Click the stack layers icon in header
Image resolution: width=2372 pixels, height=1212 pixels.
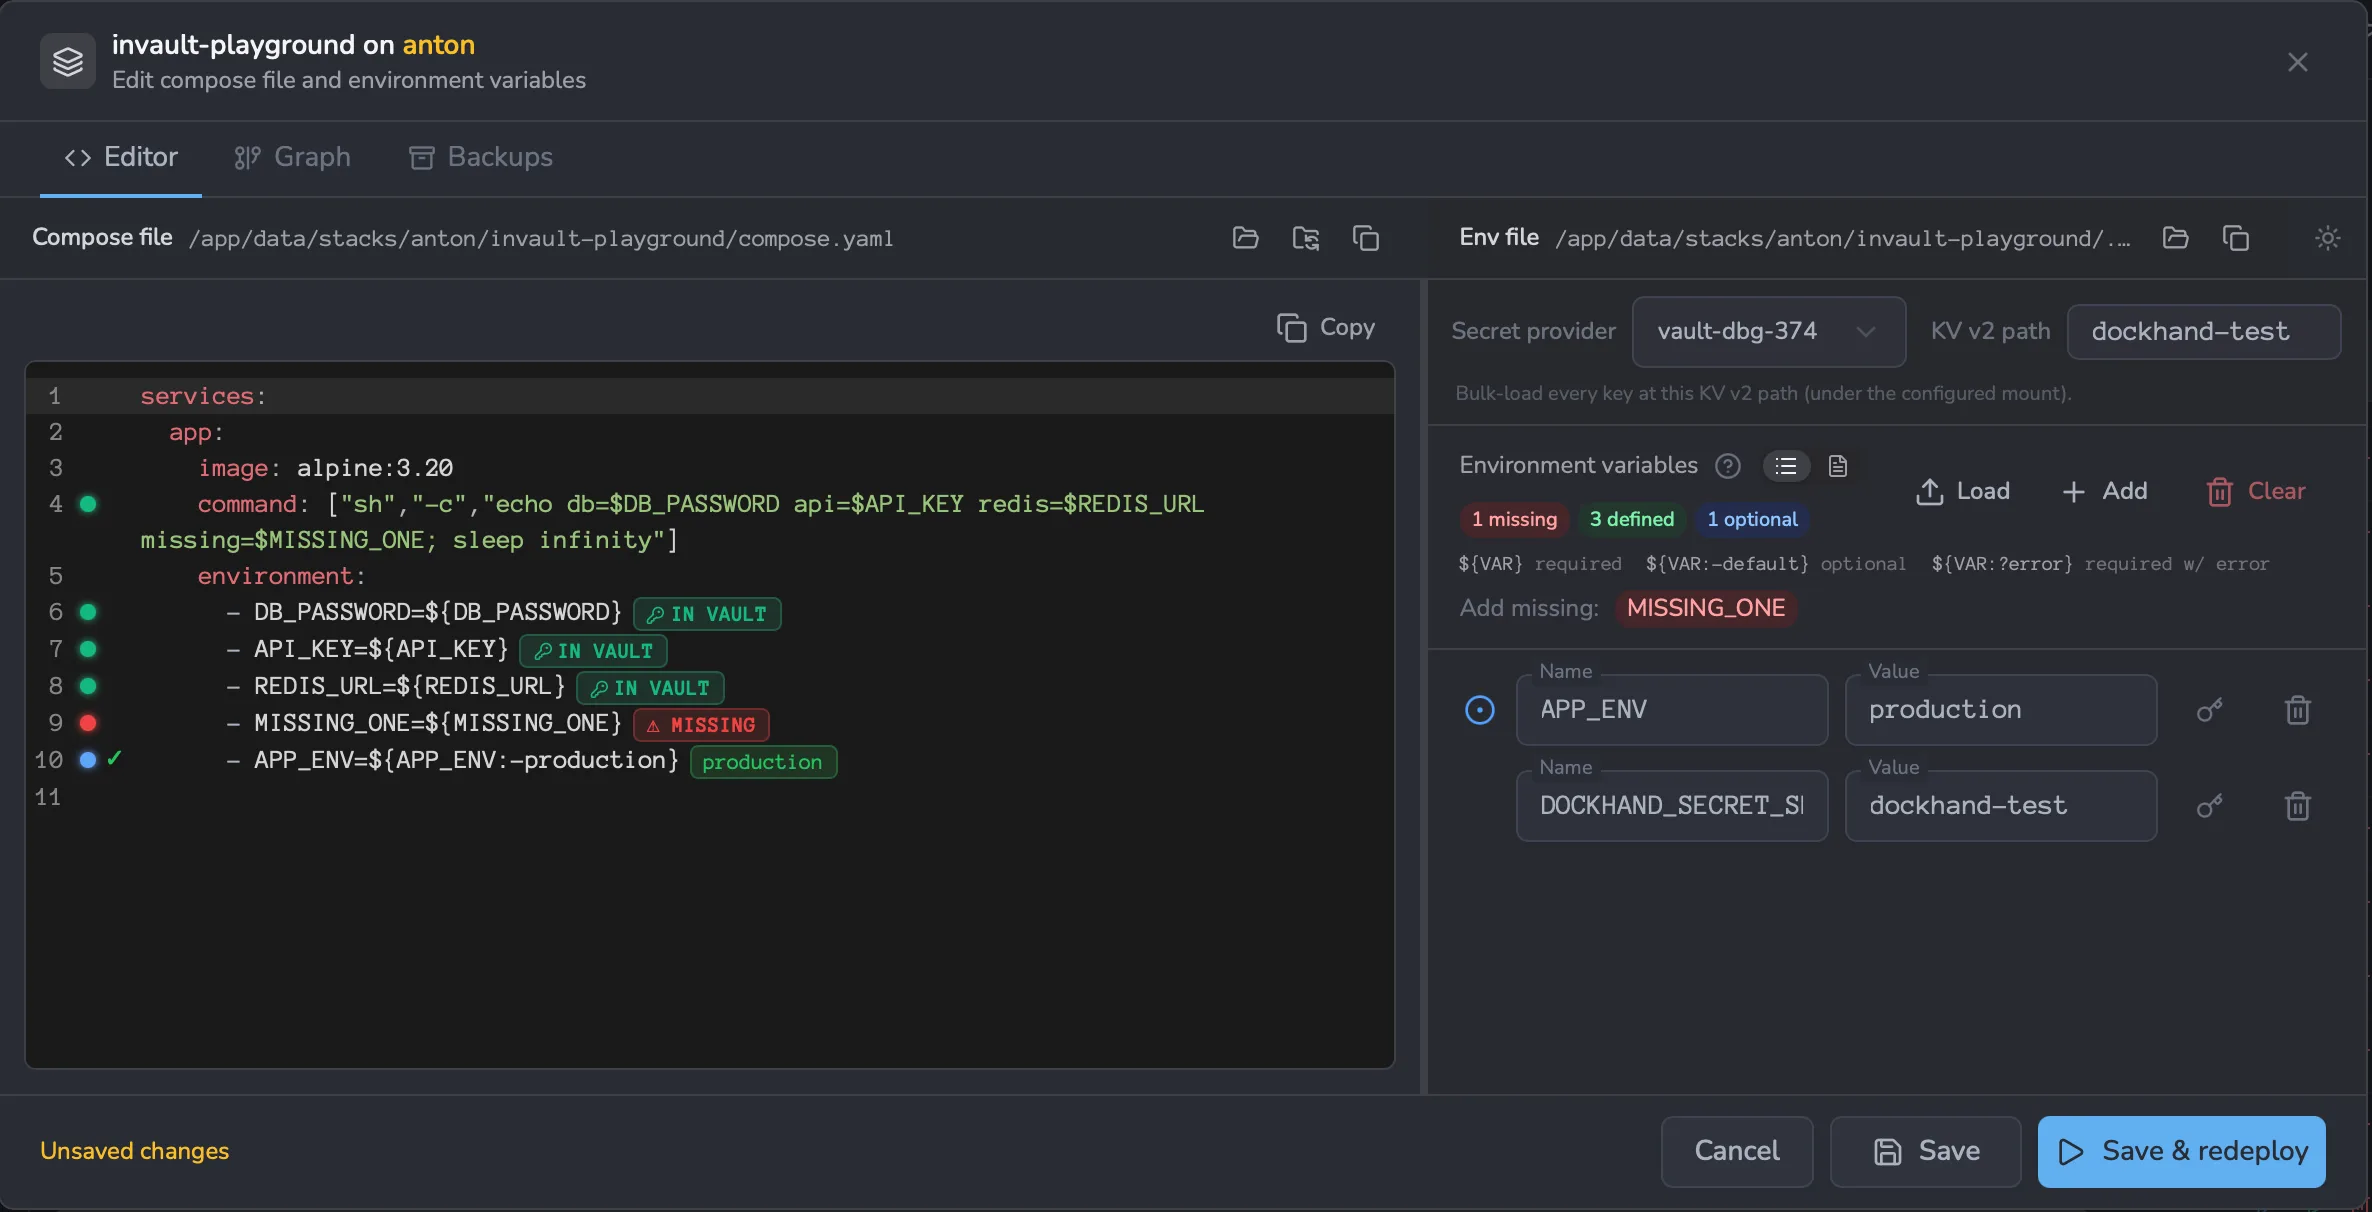(68, 61)
